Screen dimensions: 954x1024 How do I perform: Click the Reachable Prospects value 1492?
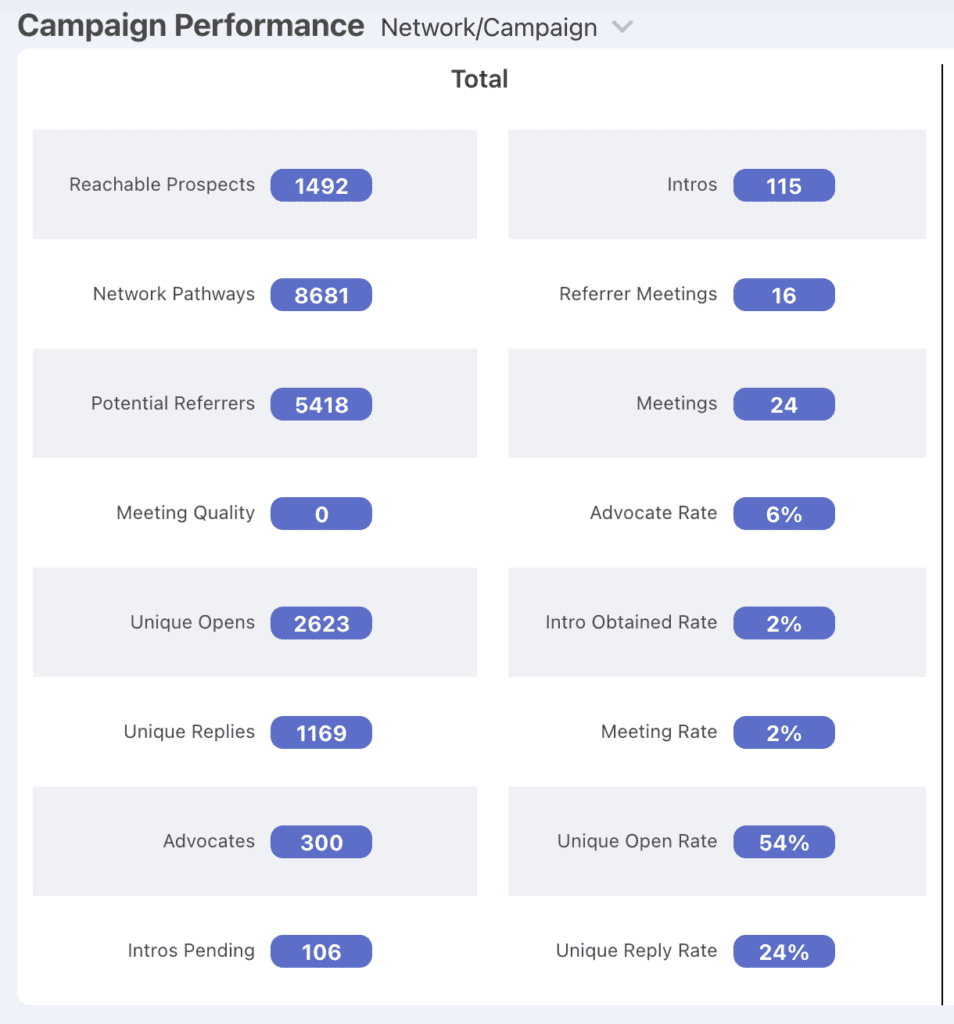(321, 185)
